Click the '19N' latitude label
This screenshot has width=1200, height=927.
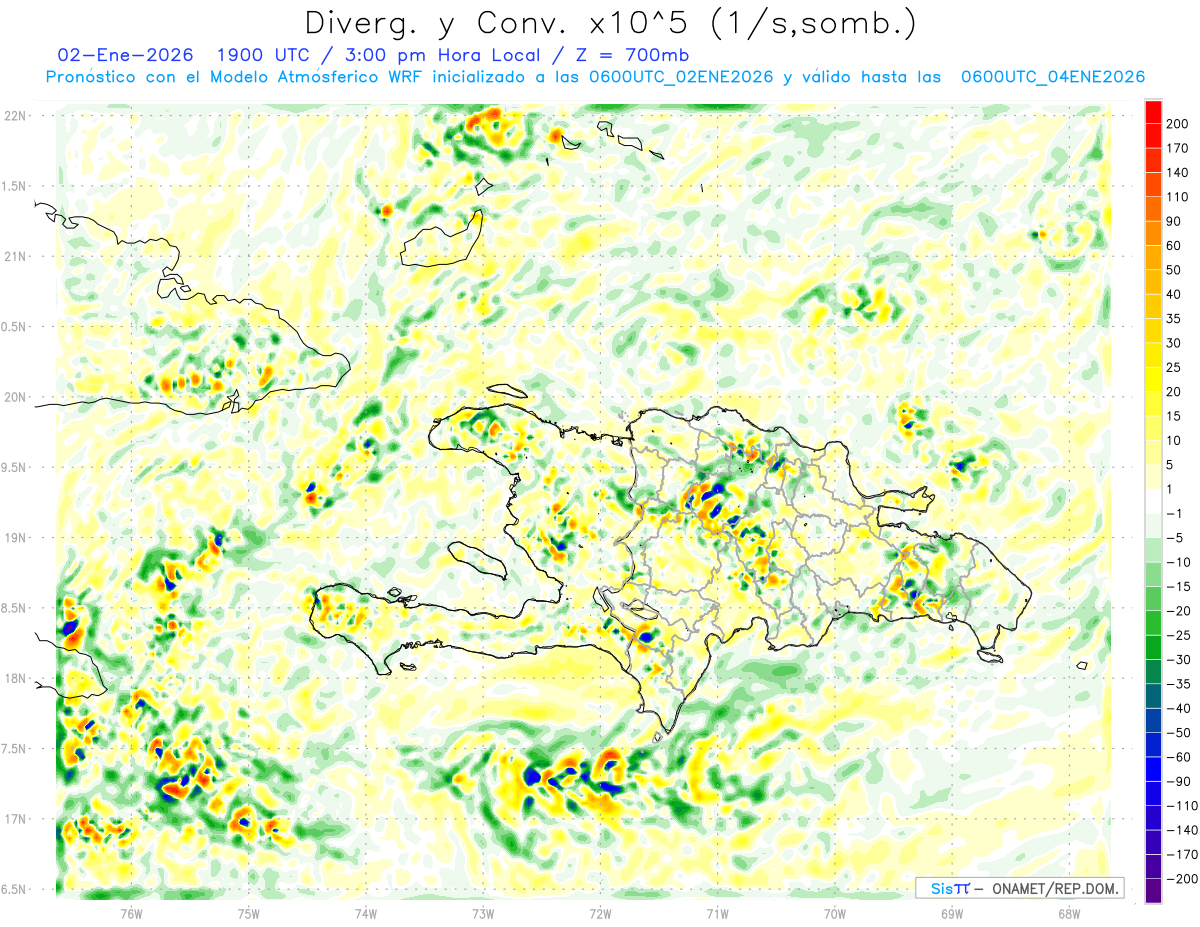point(15,538)
